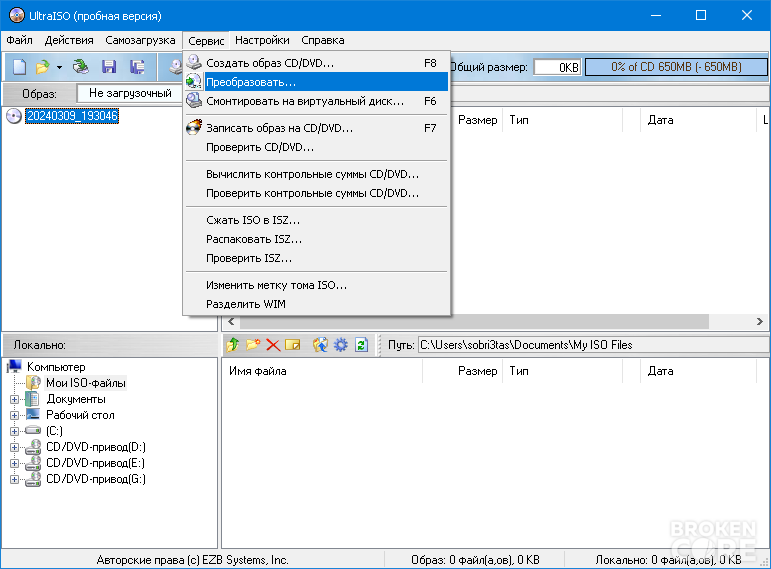Open the 'Файл' menu
Viewport: 771px width, 569px height.
[x=20, y=40]
